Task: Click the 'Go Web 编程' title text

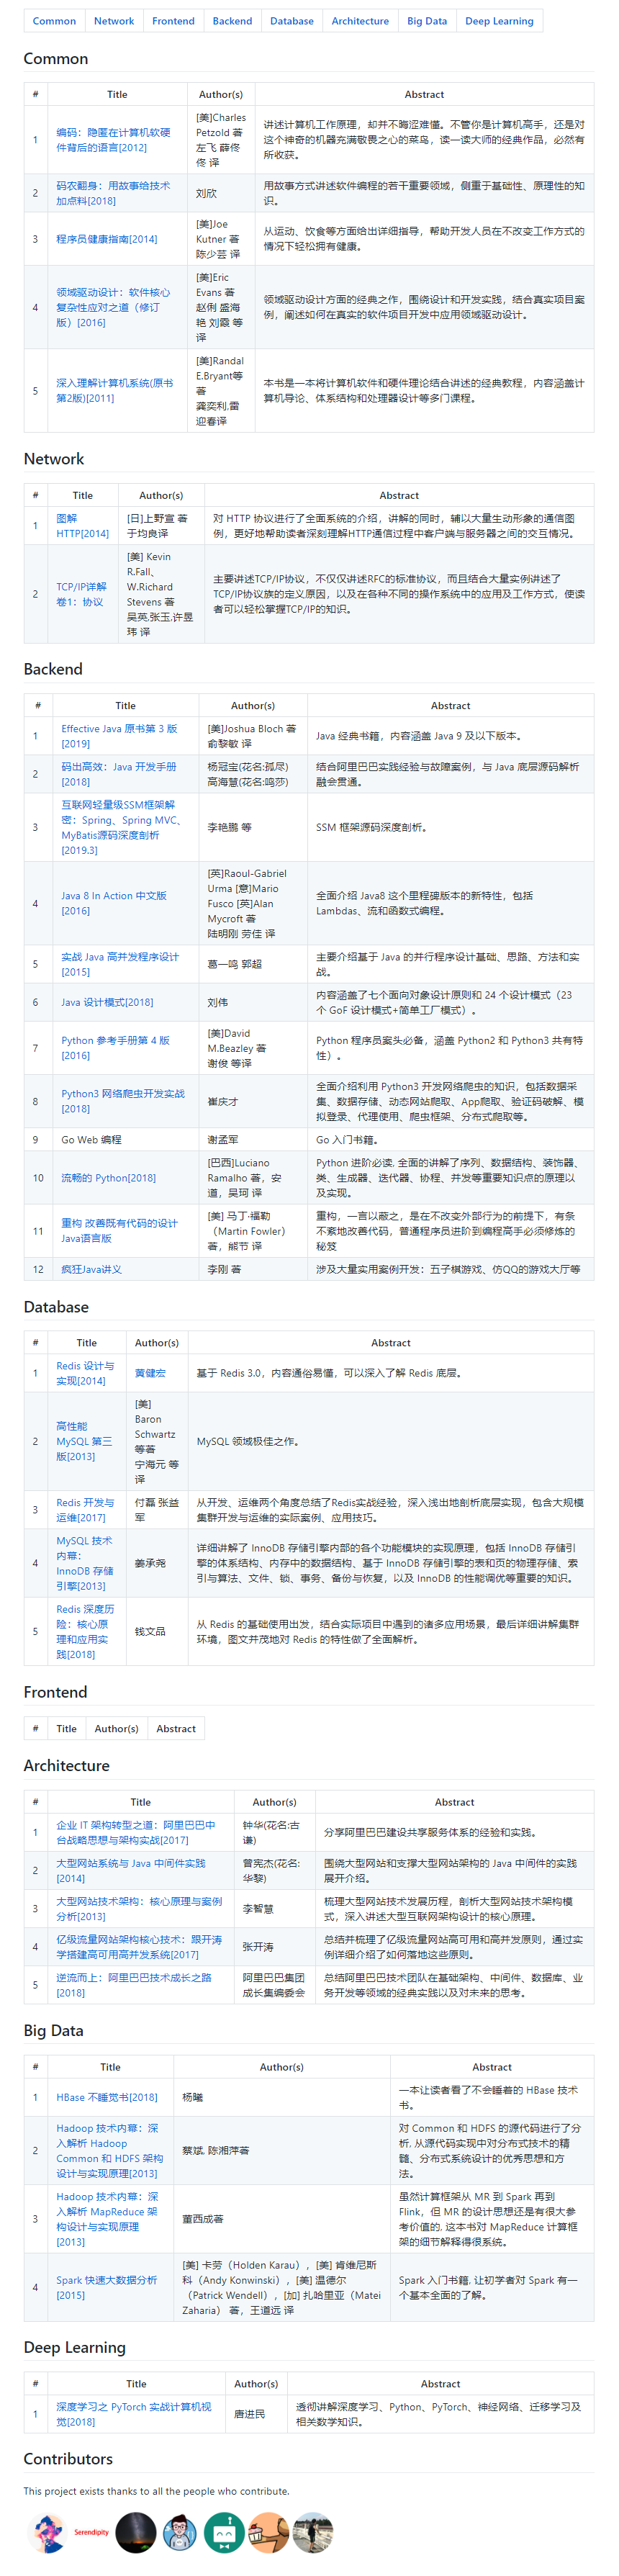Action: 91,1140
